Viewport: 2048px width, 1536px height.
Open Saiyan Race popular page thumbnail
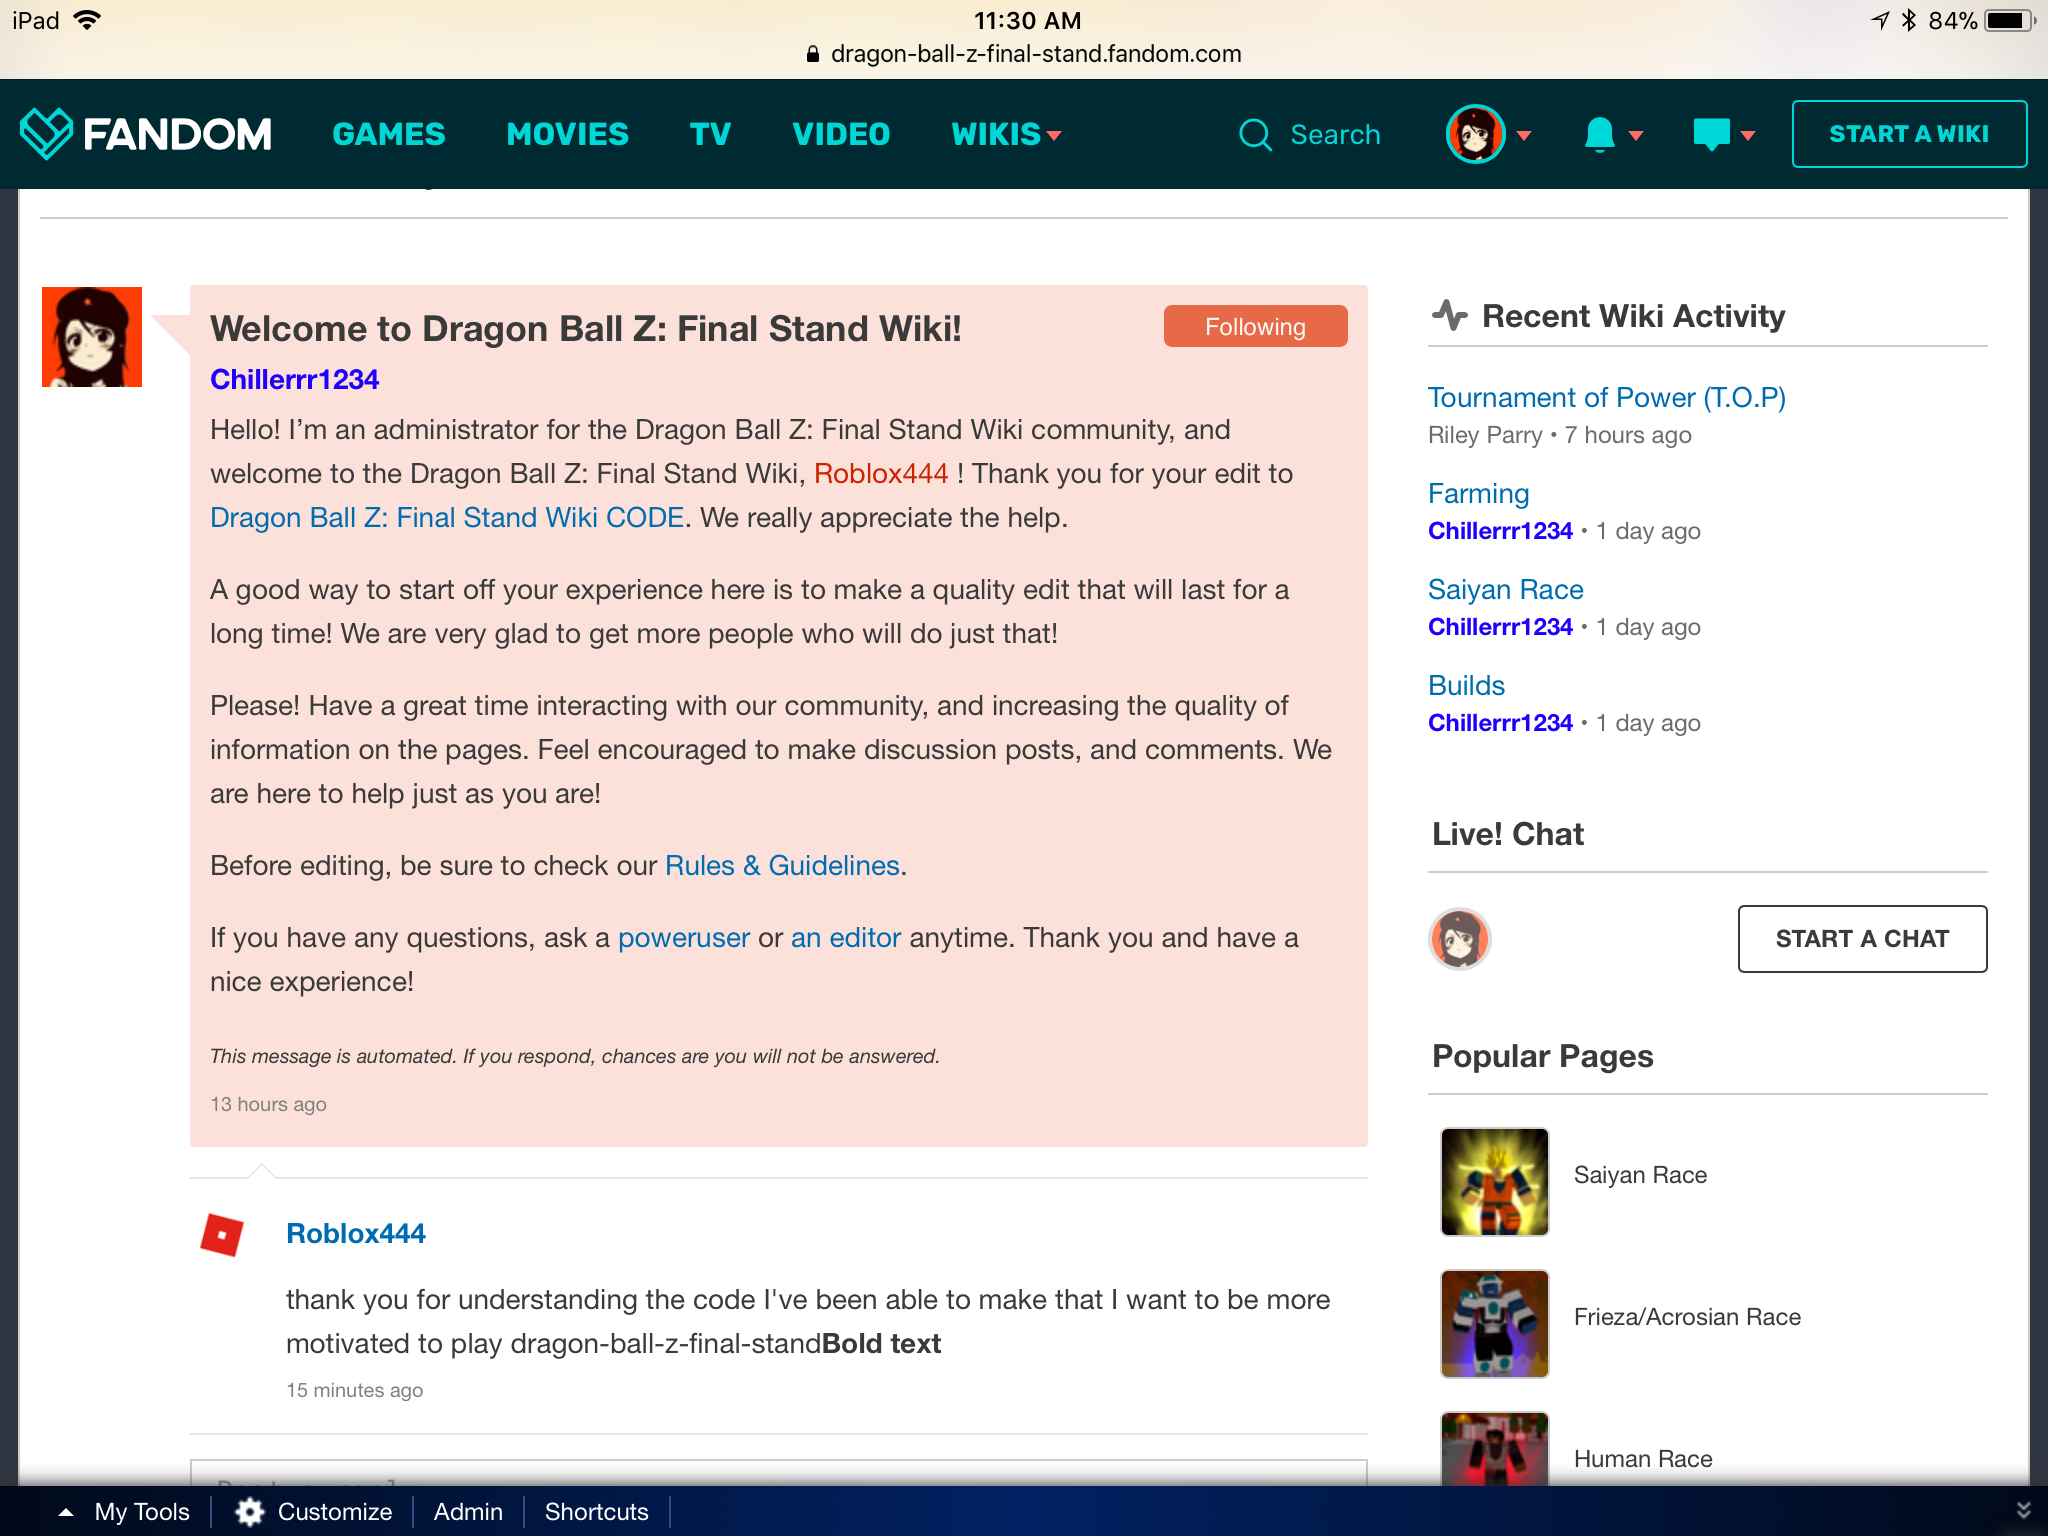click(x=1494, y=1182)
